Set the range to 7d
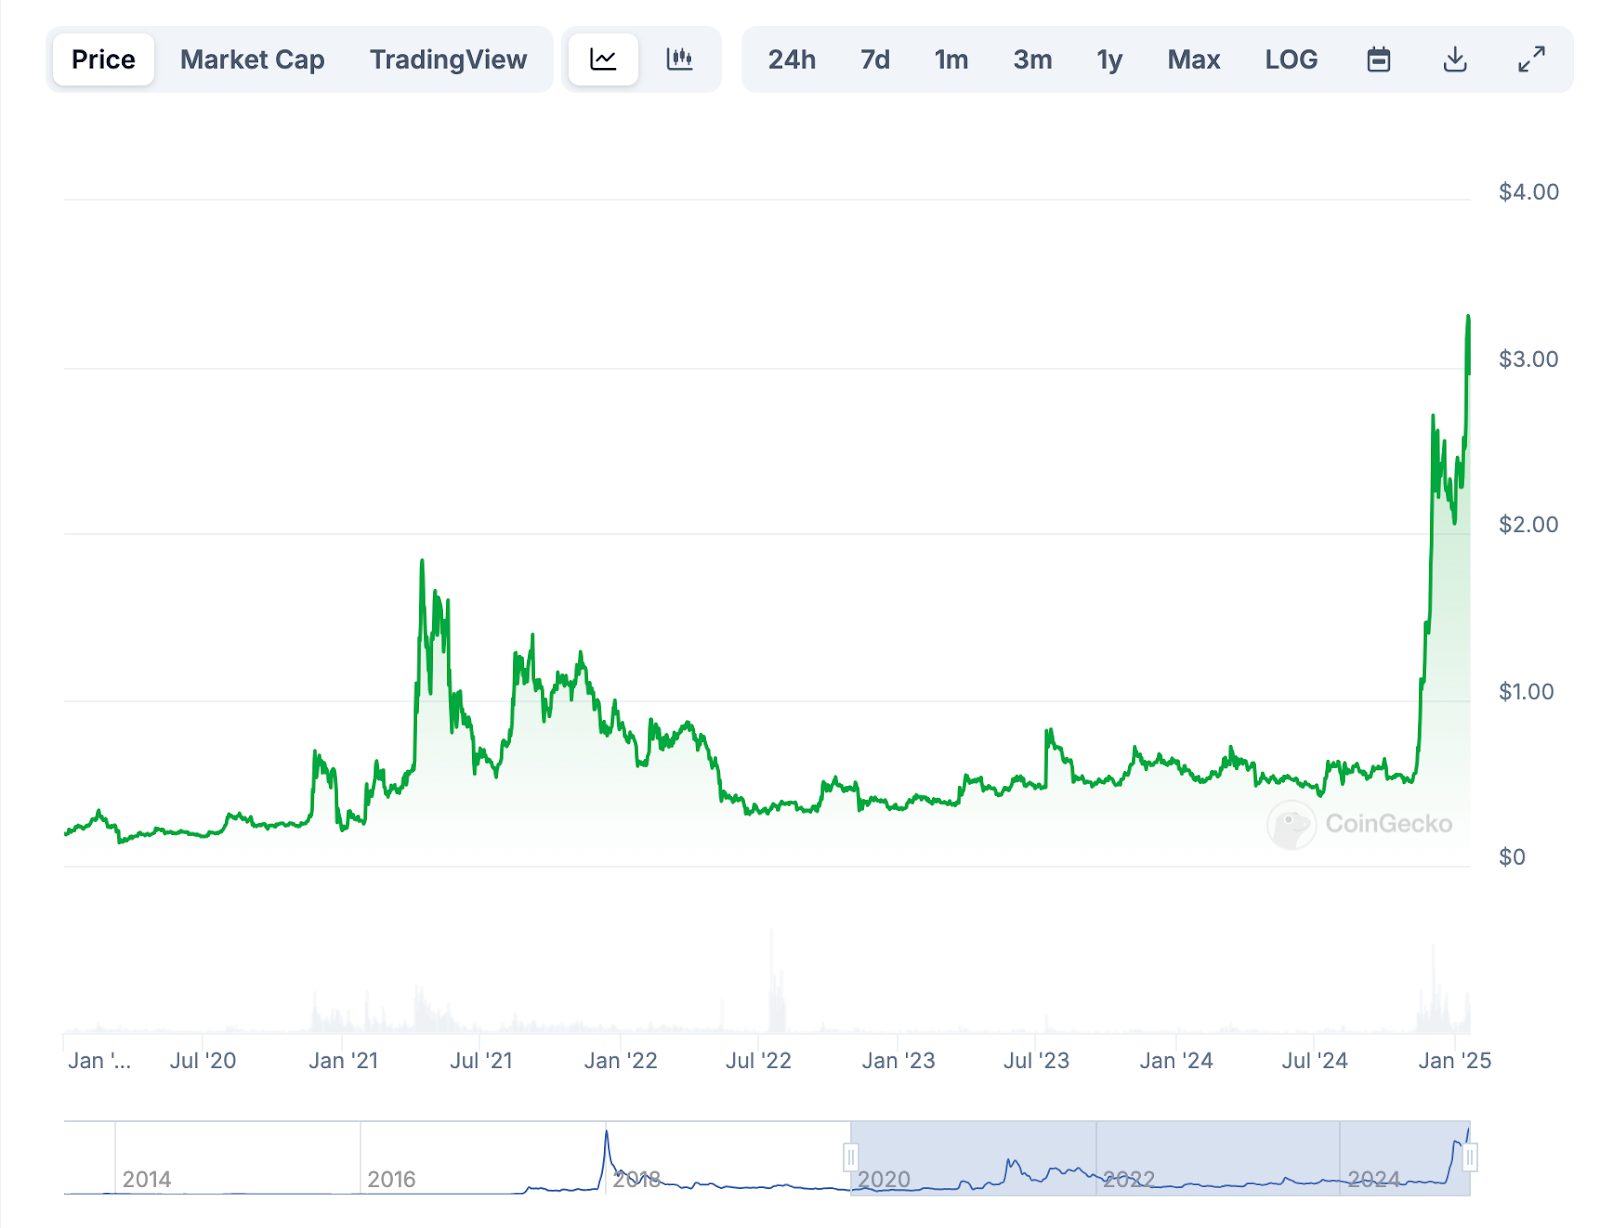 pos(875,60)
